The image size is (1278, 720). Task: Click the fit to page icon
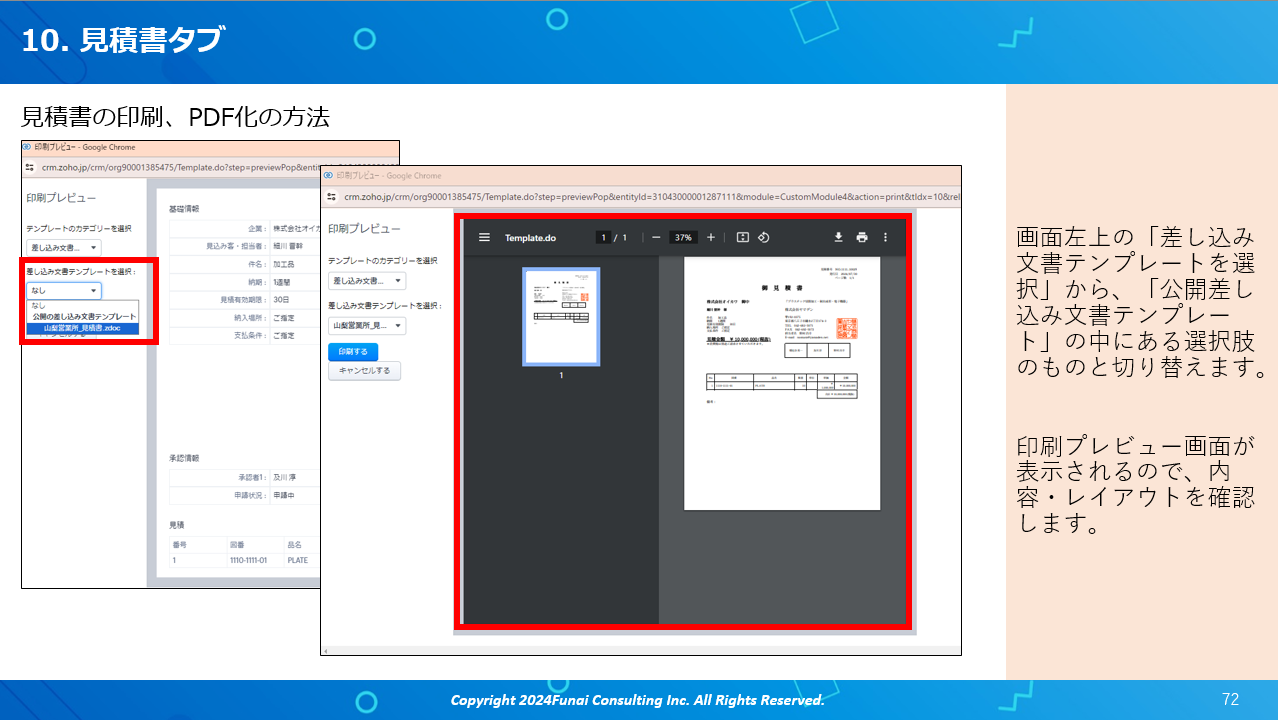pos(742,238)
